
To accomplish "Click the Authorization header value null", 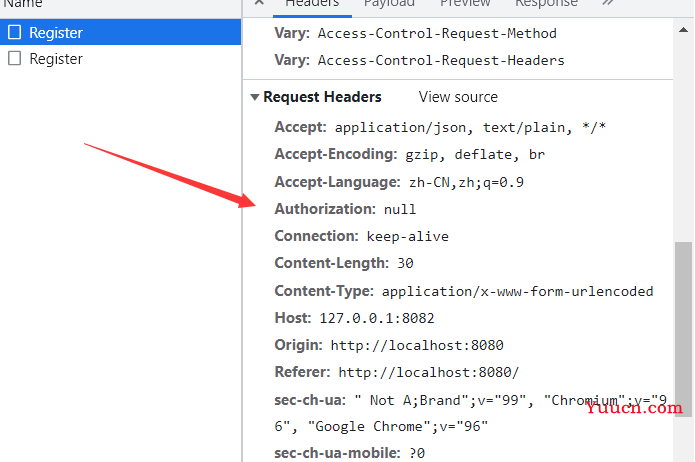I will pyautogui.click(x=400, y=209).
